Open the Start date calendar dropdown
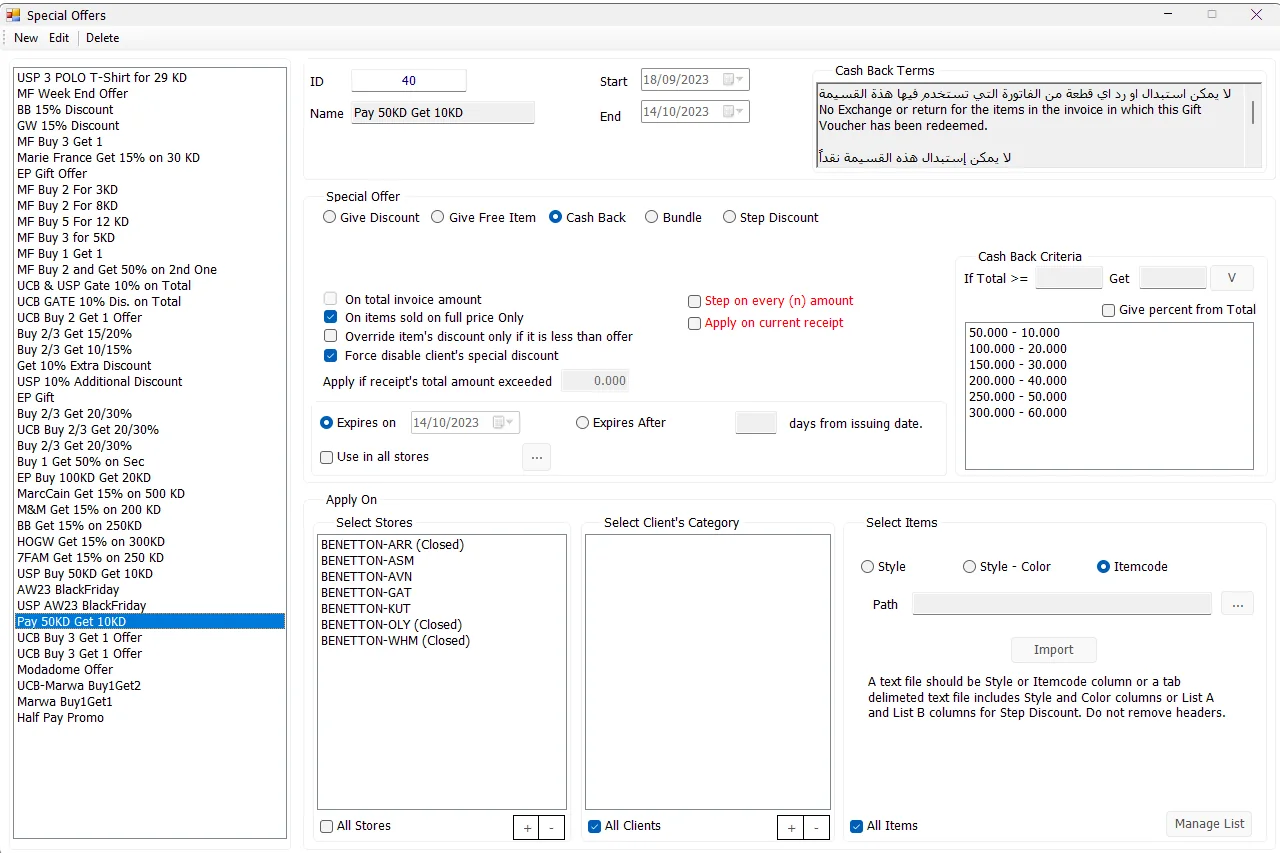The image size is (1280, 853). coord(734,80)
